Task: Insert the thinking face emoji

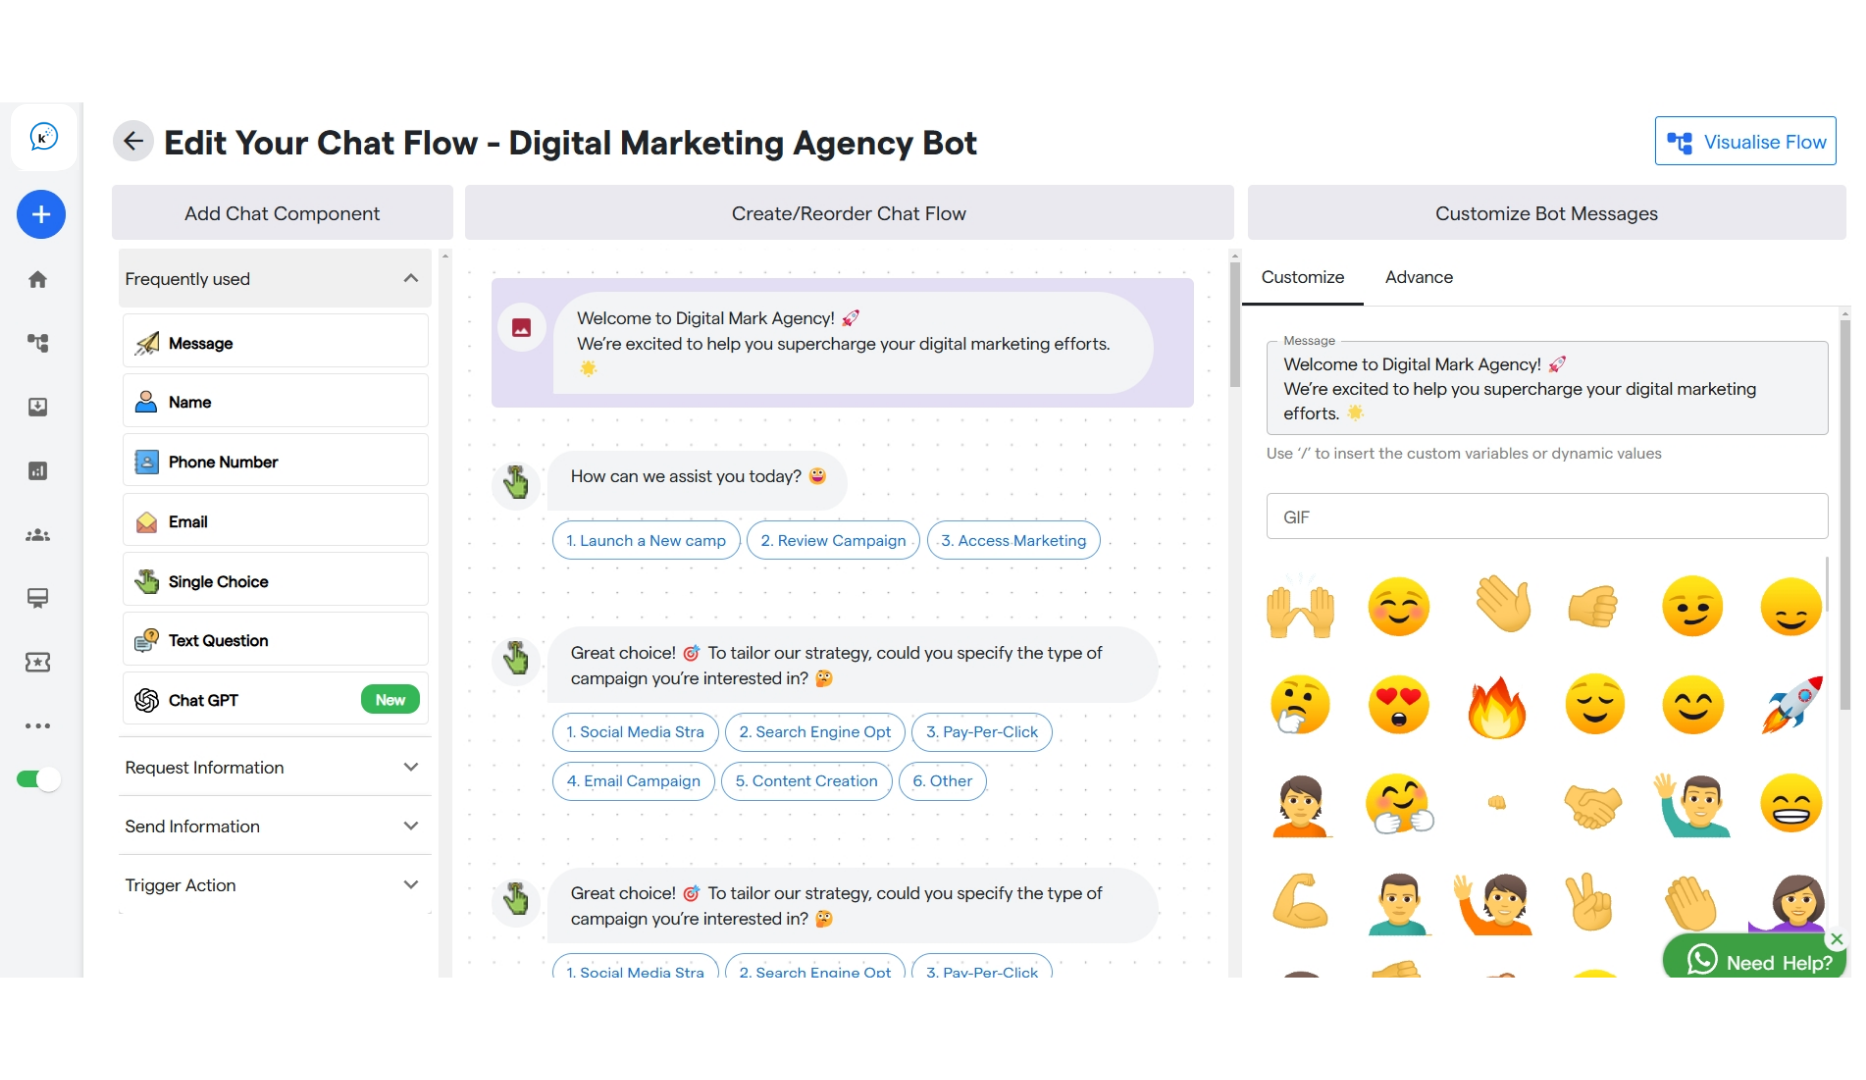Action: 1300,705
